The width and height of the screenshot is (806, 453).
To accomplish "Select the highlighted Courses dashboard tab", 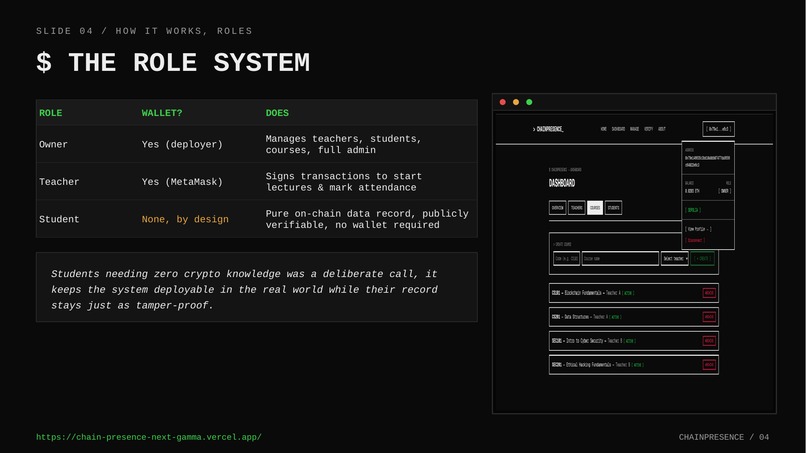I will tap(595, 208).
